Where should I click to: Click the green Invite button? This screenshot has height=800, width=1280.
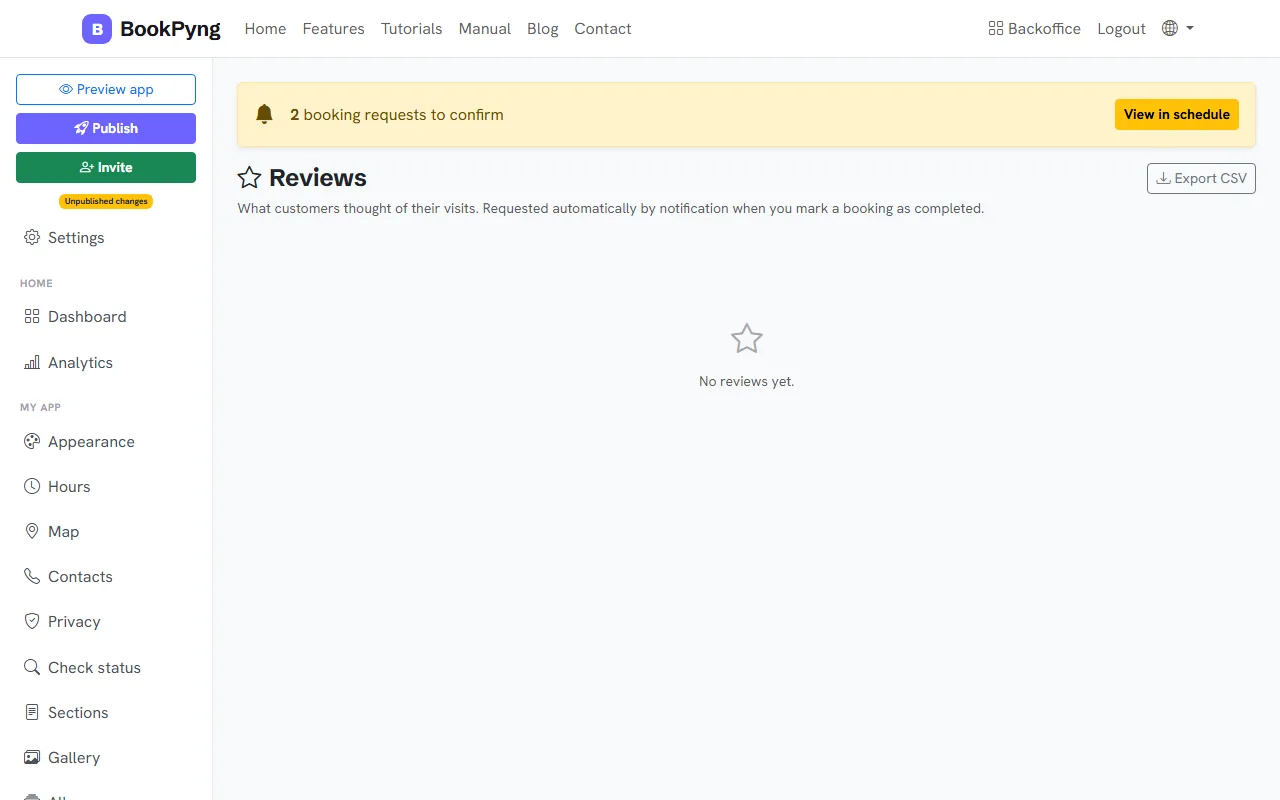coord(106,167)
